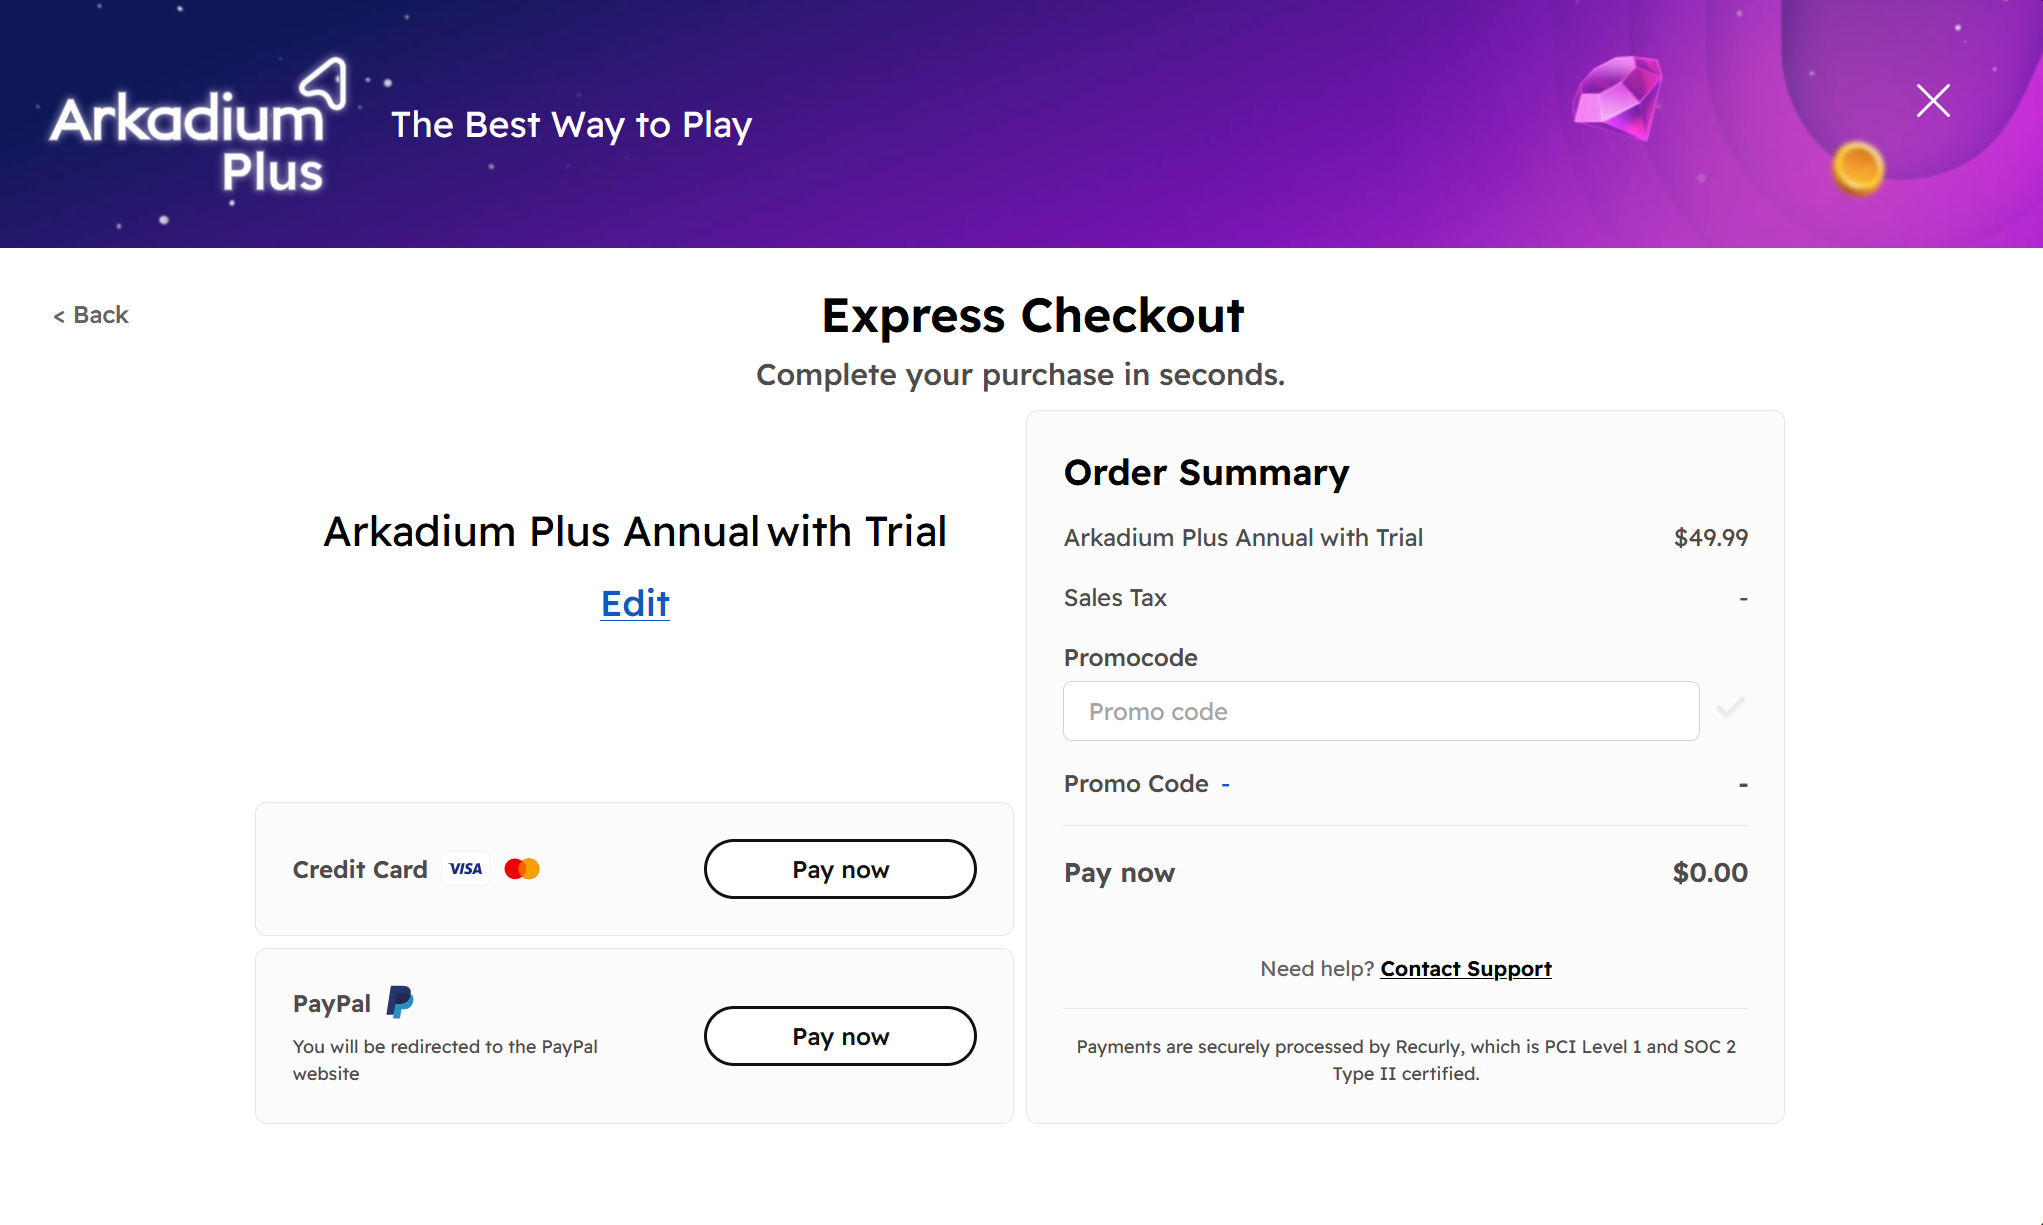Image resolution: width=2043 pixels, height=1225 pixels.
Task: Close the checkout with the X icon
Action: (1933, 101)
